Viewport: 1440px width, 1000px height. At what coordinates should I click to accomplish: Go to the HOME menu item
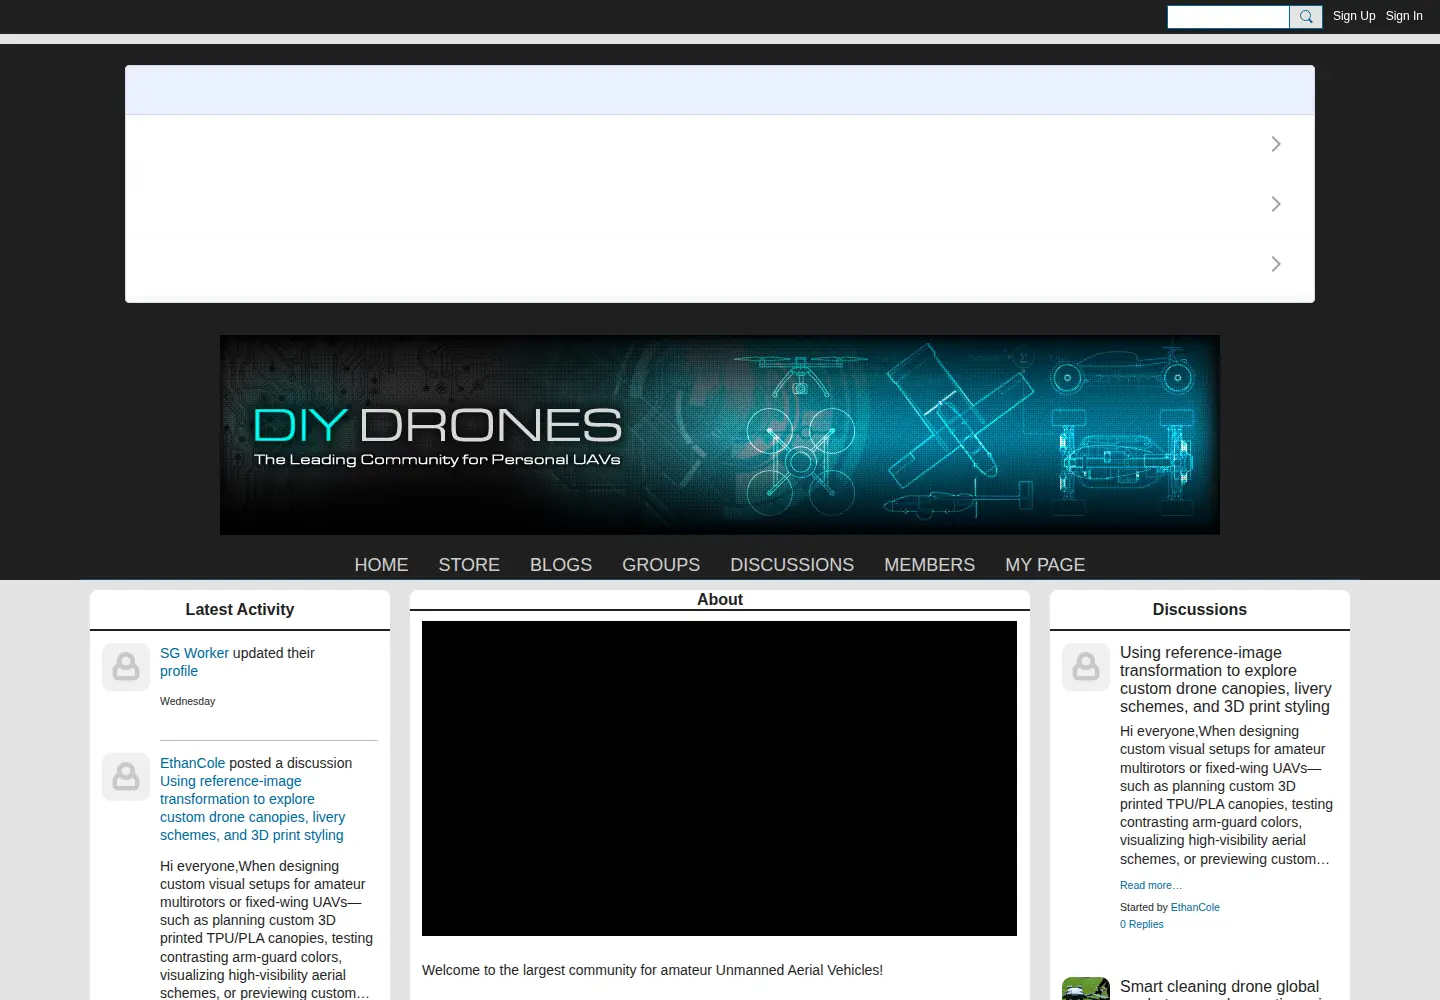pyautogui.click(x=381, y=565)
